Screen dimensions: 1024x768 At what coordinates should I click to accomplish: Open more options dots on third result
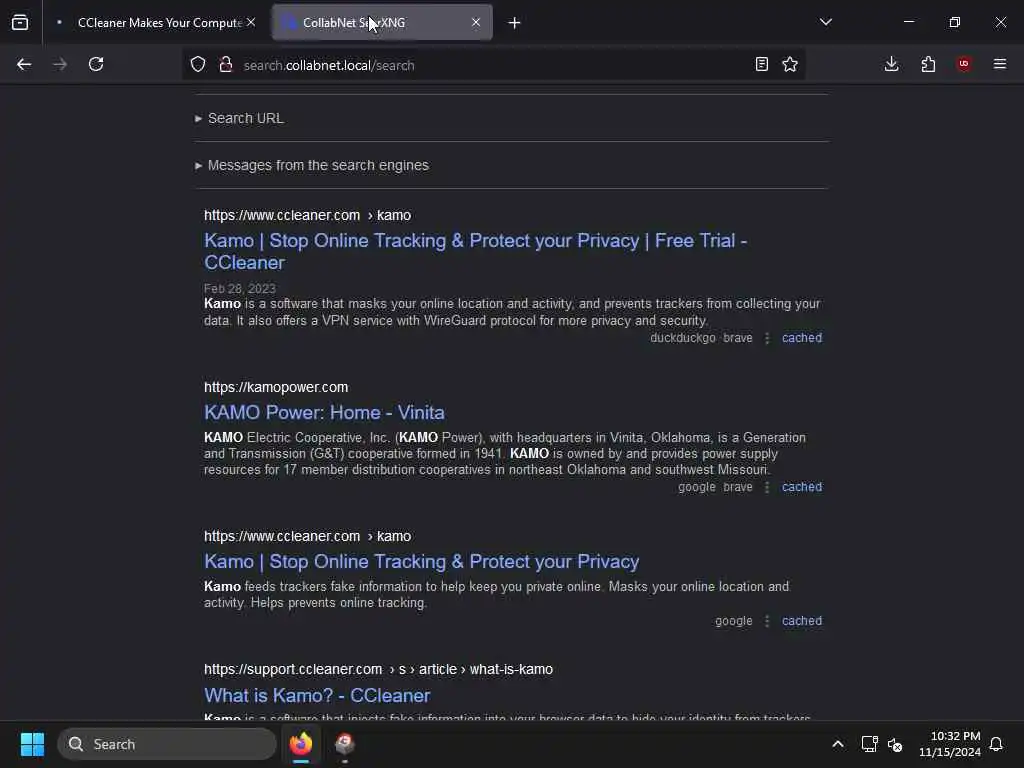click(x=767, y=621)
